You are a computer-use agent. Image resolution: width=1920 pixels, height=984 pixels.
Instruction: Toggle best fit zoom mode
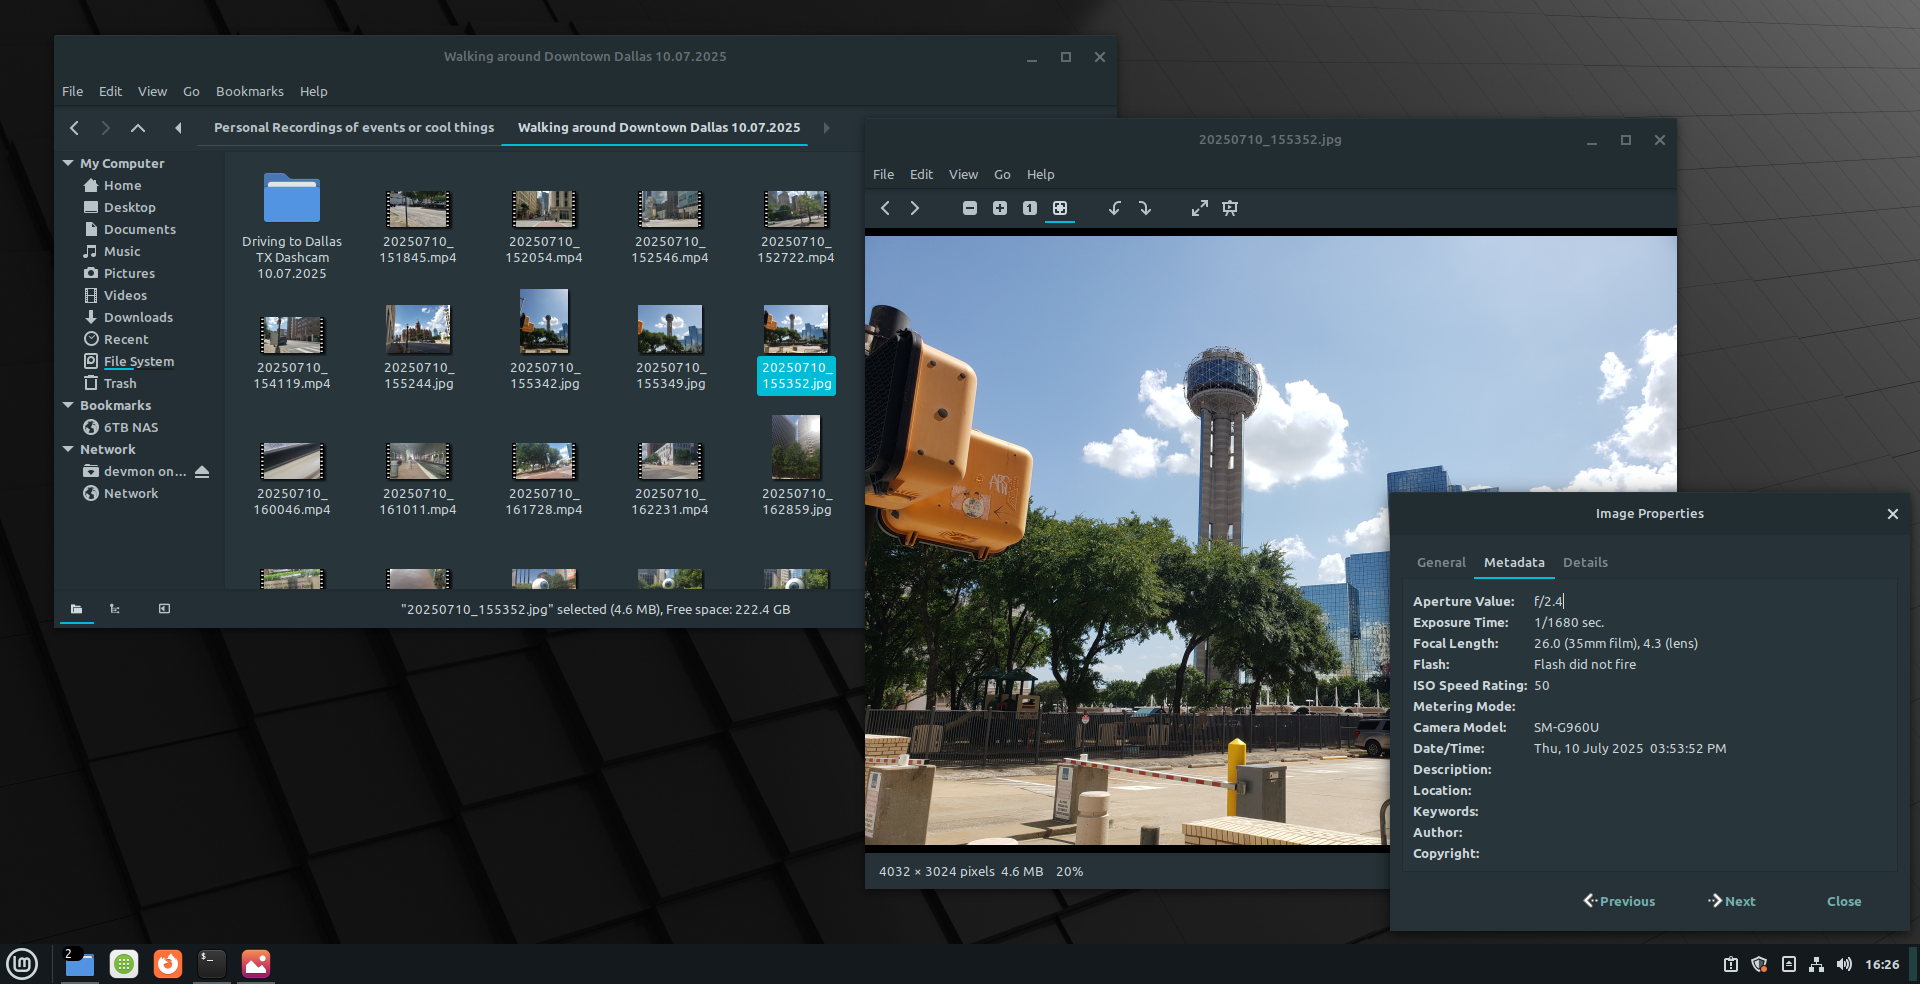tap(1060, 208)
